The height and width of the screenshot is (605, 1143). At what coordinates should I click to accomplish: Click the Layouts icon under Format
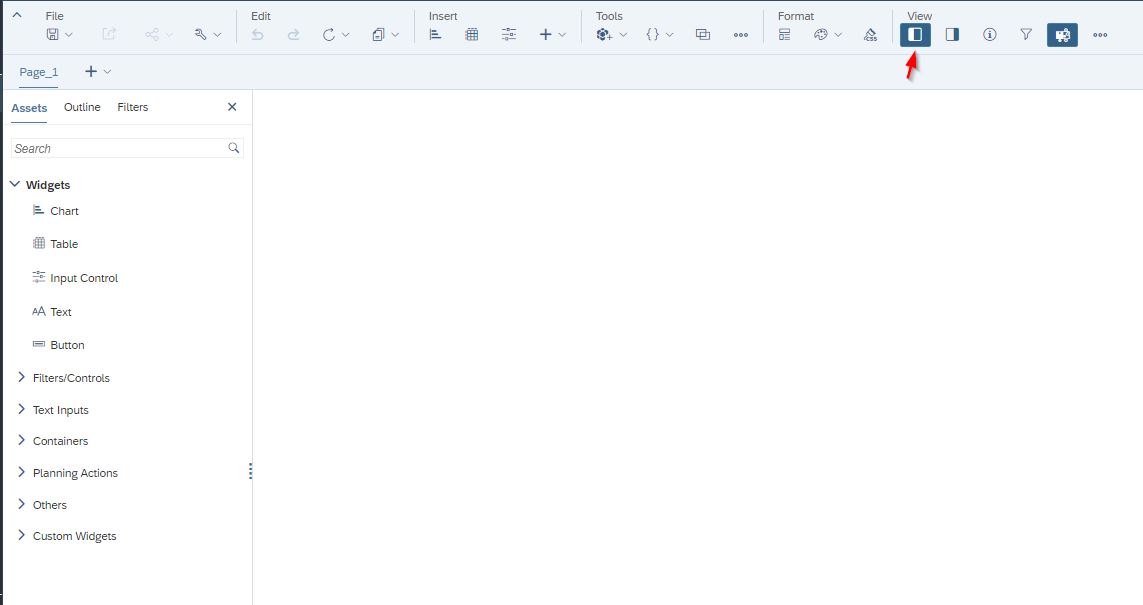coord(784,34)
